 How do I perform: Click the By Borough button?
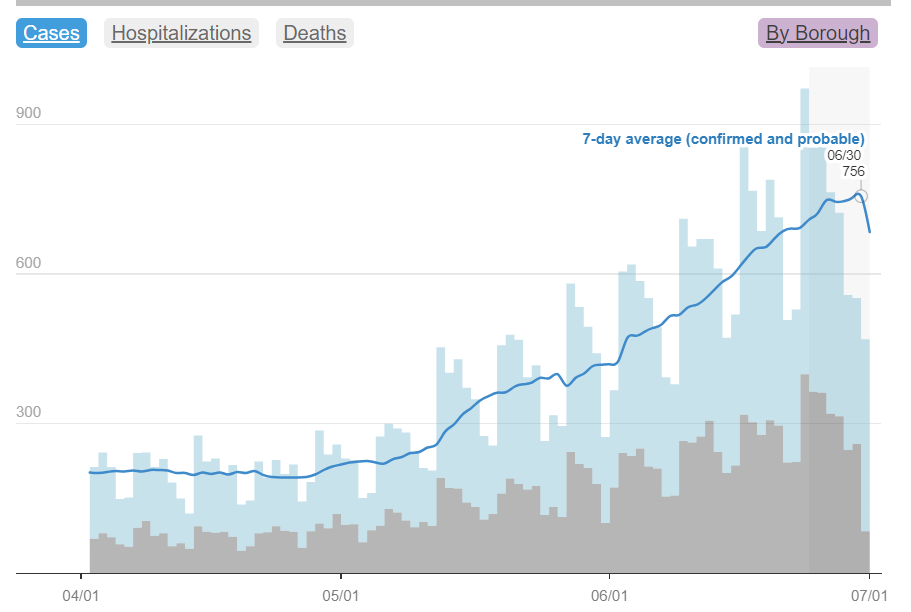(817, 33)
